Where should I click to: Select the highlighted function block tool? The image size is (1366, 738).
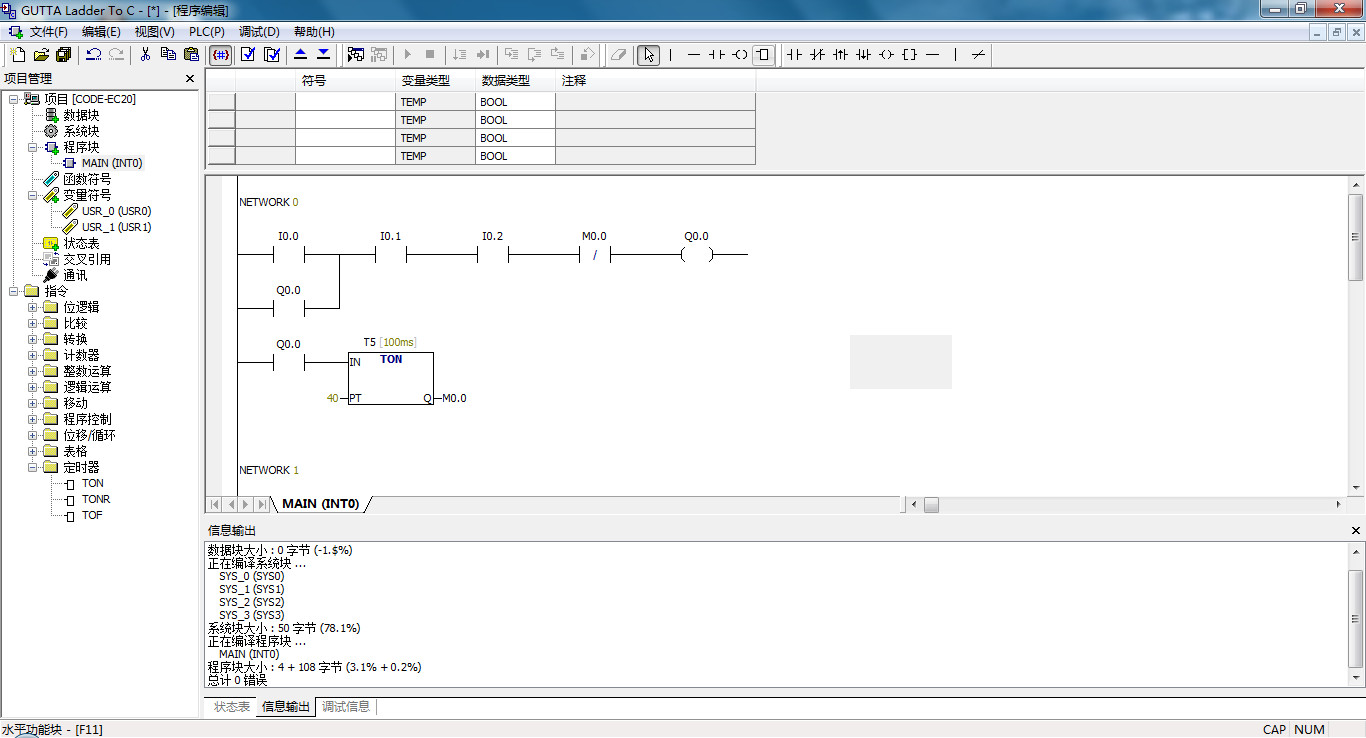763,54
